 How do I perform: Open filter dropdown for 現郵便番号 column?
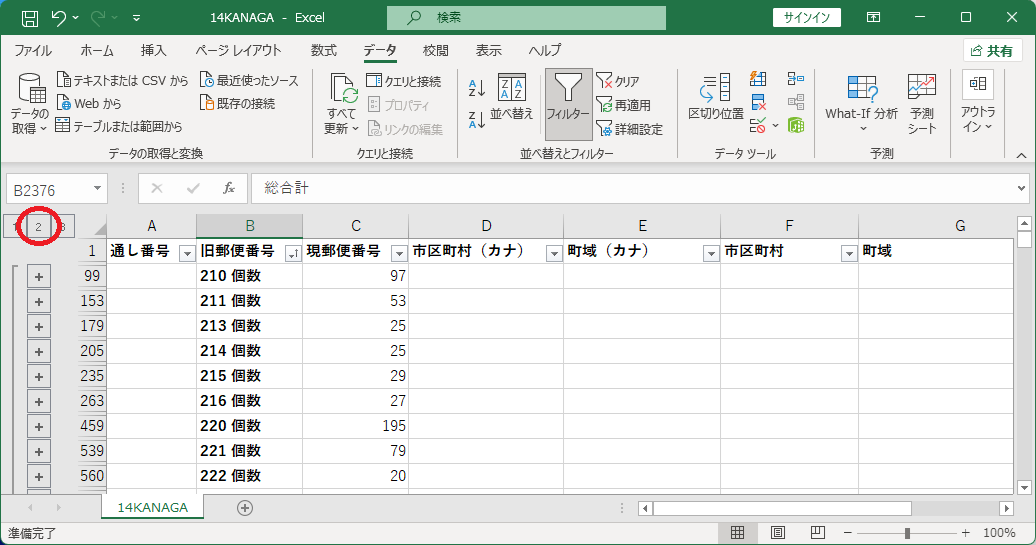[x=399, y=253]
